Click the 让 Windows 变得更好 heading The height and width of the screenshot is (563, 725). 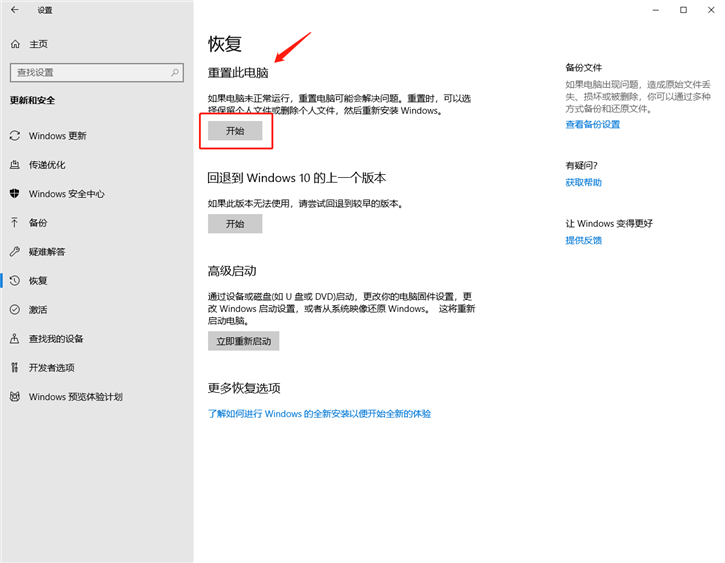click(x=609, y=224)
